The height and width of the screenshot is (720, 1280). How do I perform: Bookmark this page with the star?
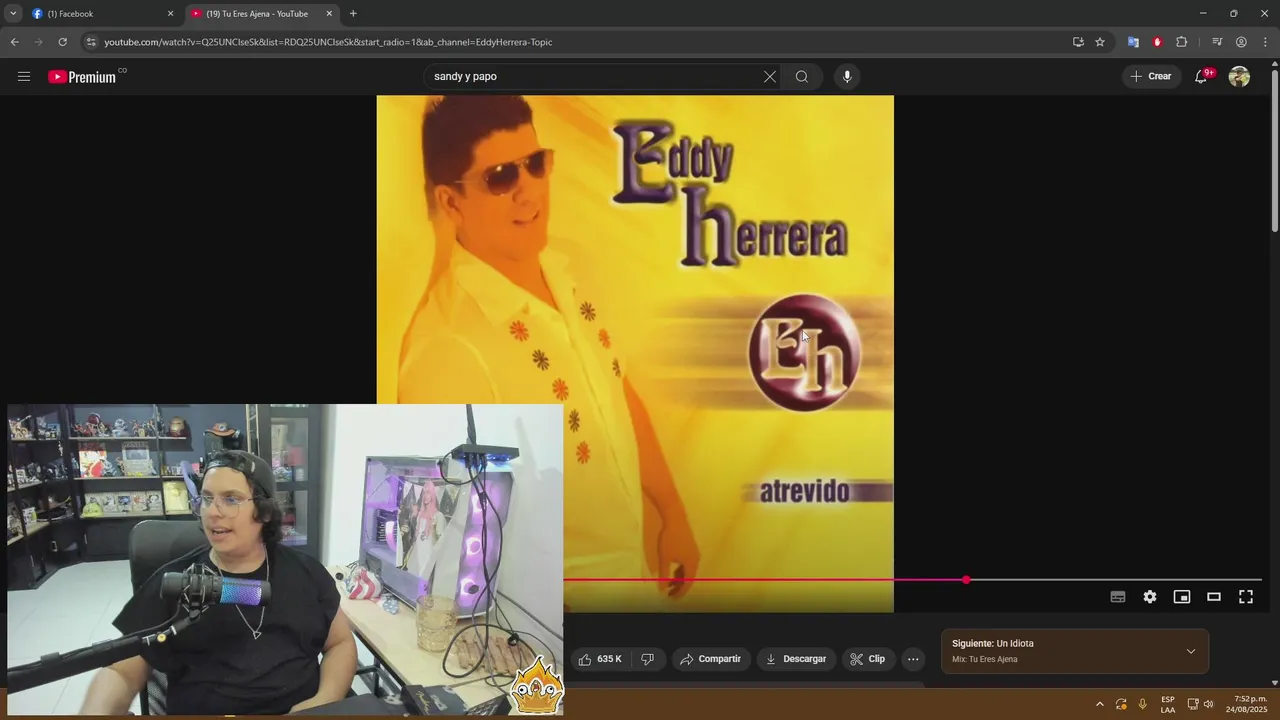[1100, 42]
